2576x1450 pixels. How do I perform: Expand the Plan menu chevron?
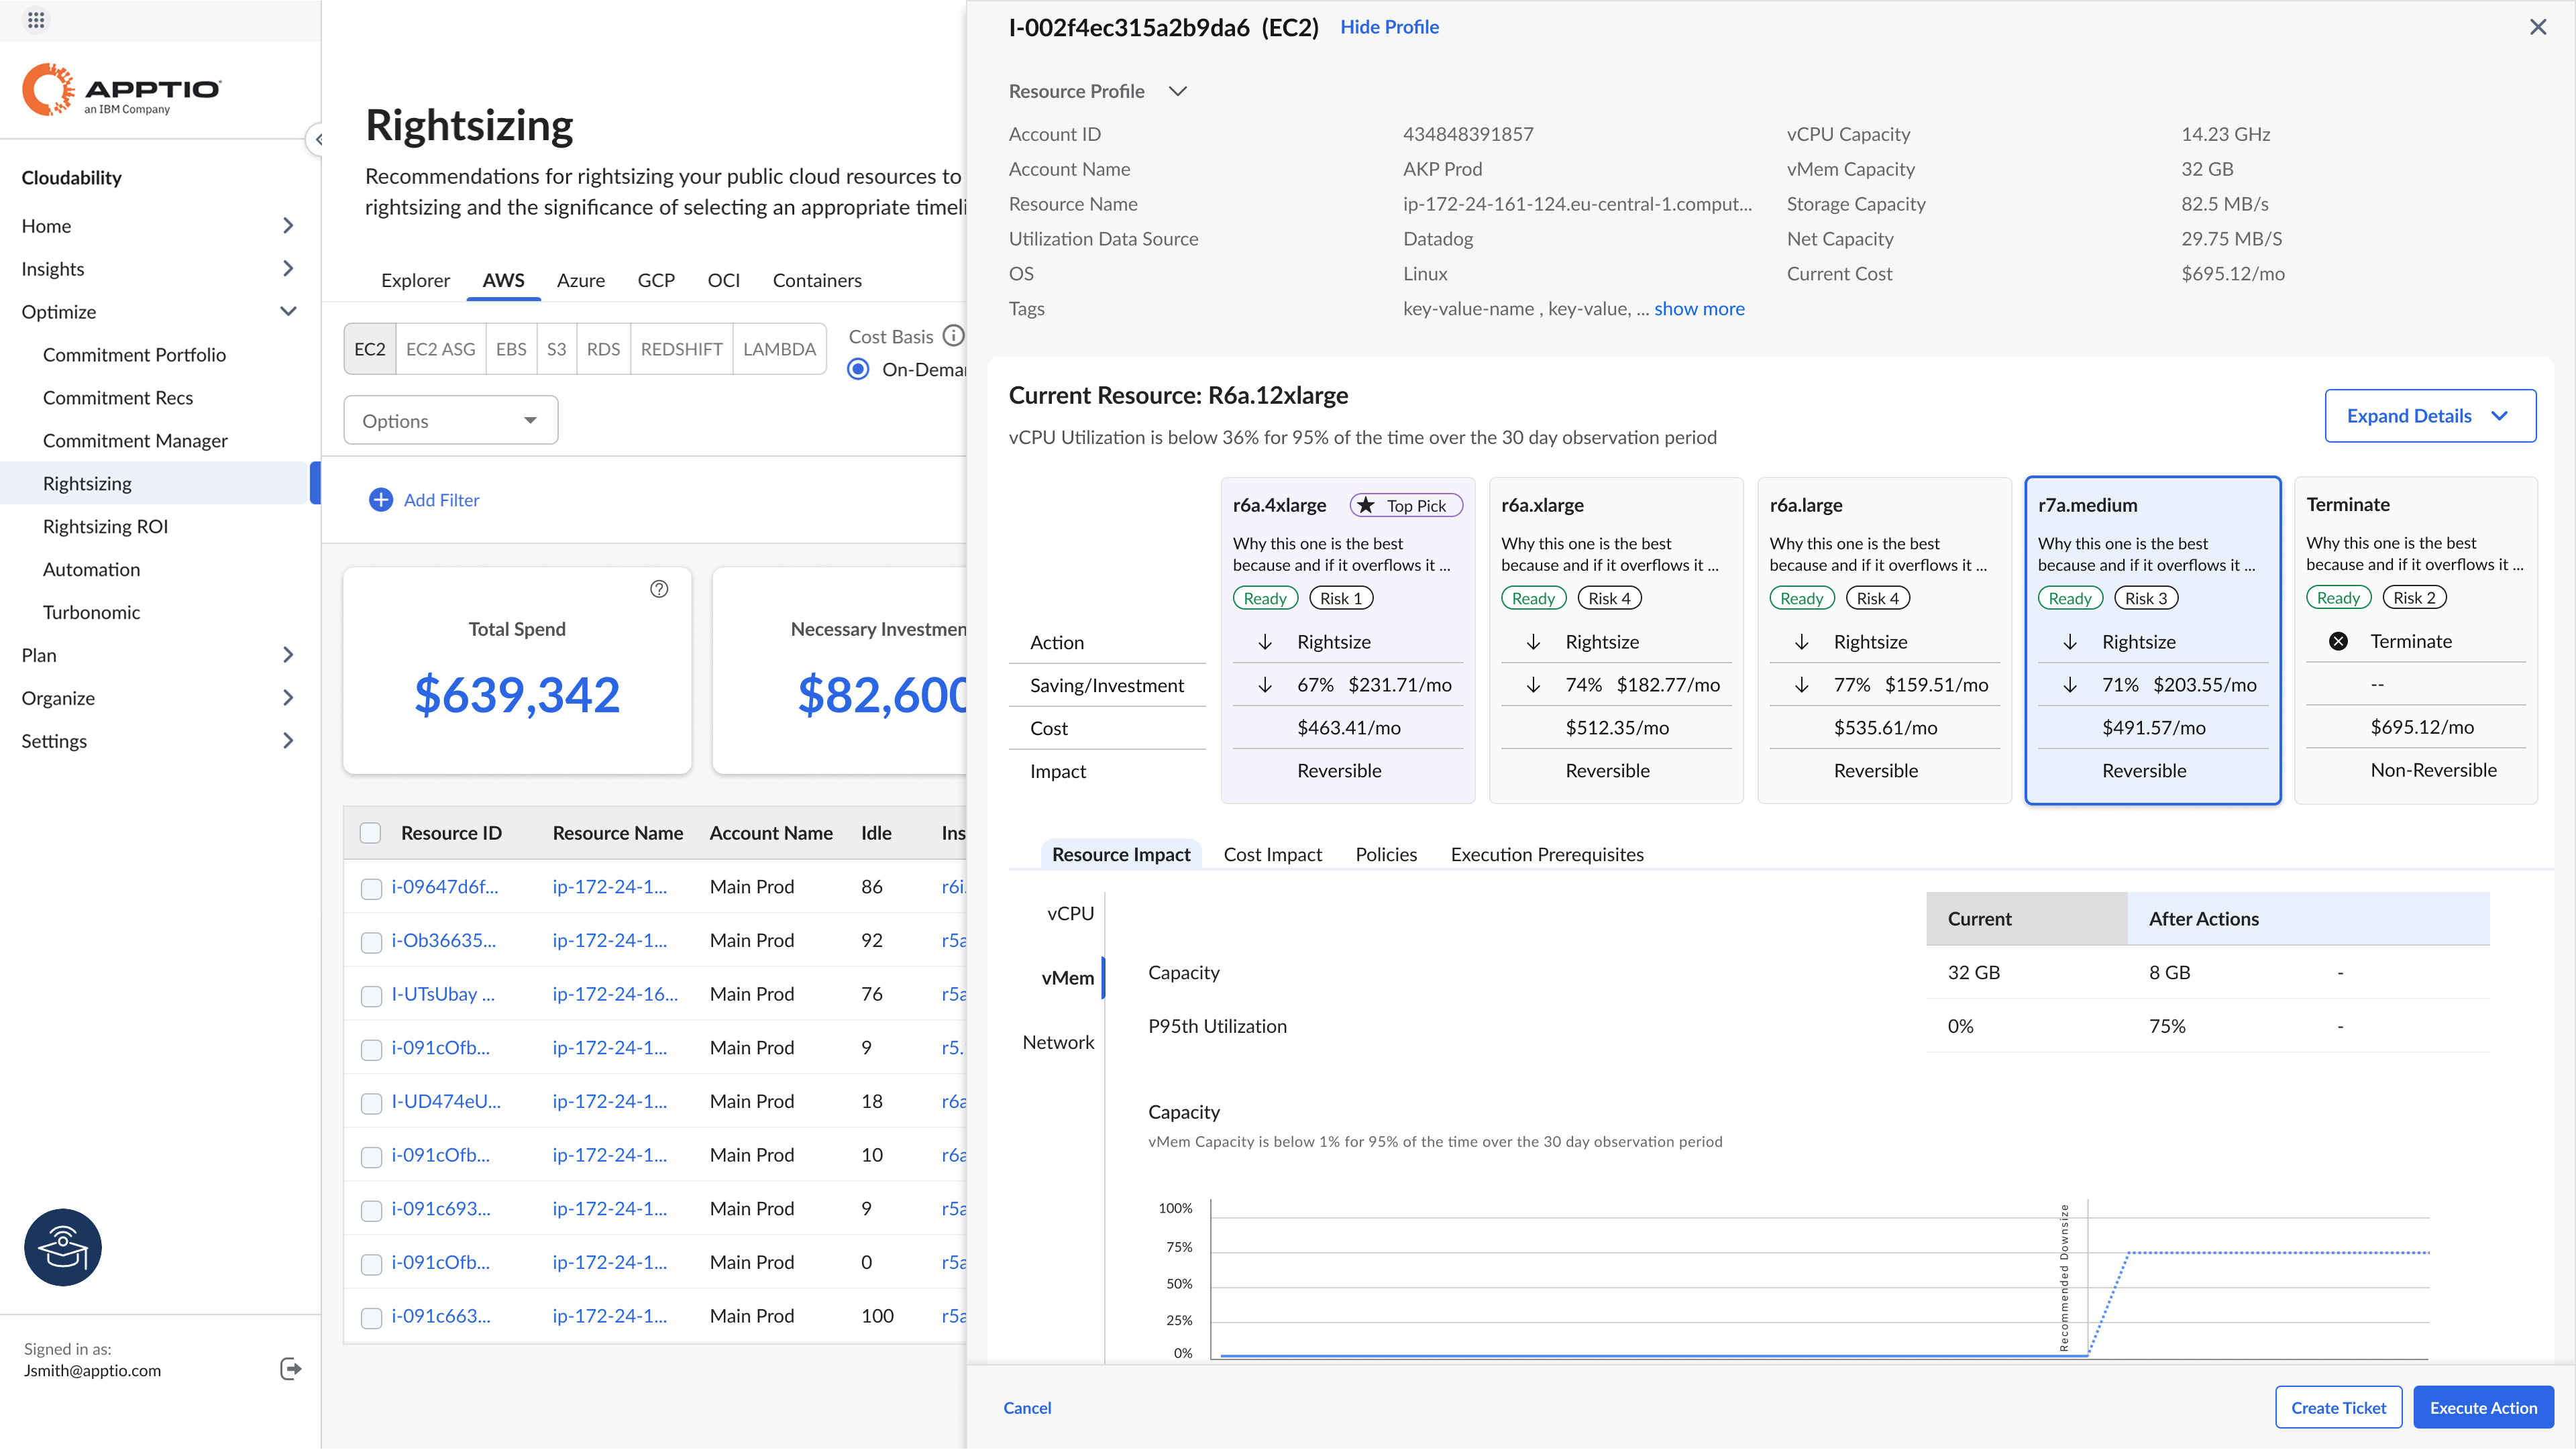(x=288, y=655)
